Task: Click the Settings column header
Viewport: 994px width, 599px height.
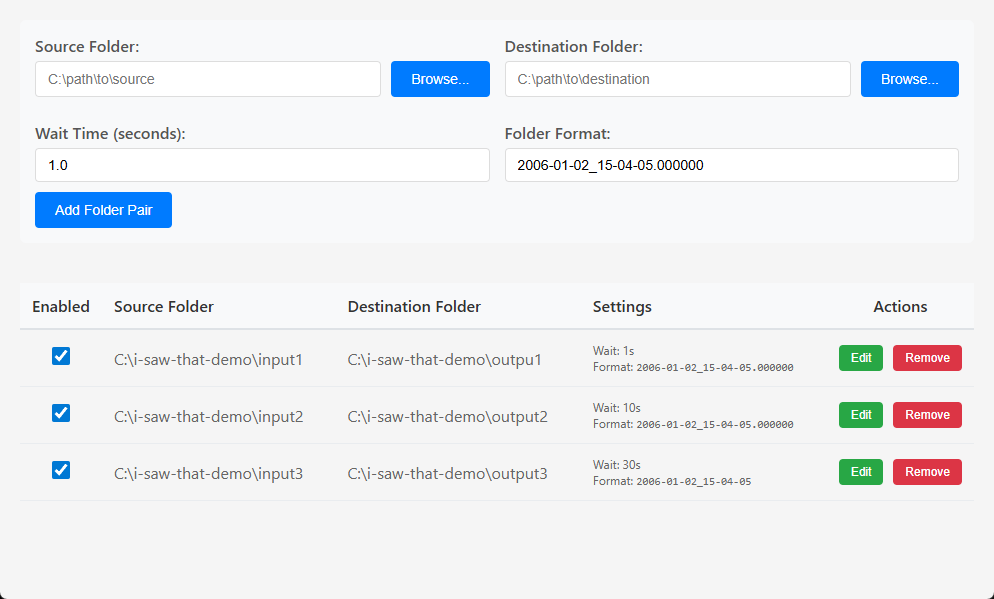Action: coord(622,306)
